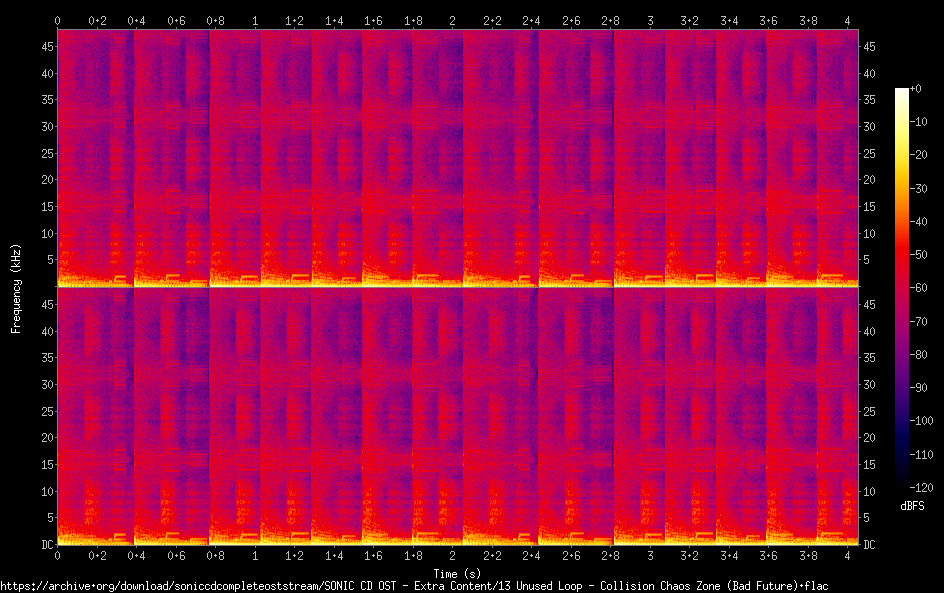Click the -120 label on the color scale

coord(921,488)
